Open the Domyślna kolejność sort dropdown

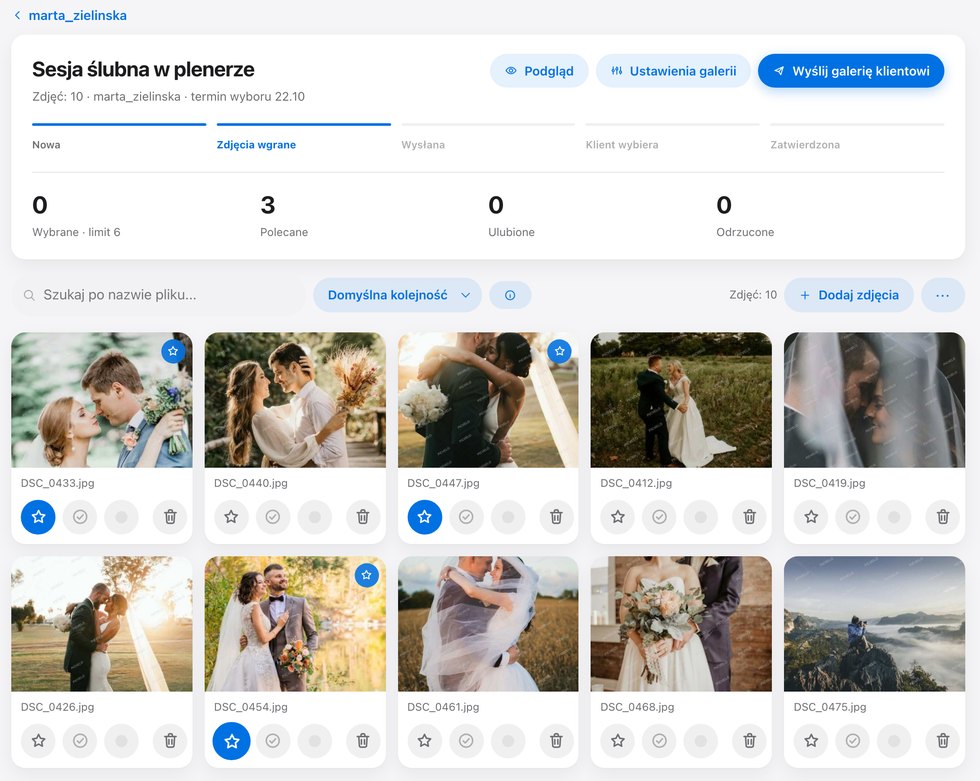398,295
